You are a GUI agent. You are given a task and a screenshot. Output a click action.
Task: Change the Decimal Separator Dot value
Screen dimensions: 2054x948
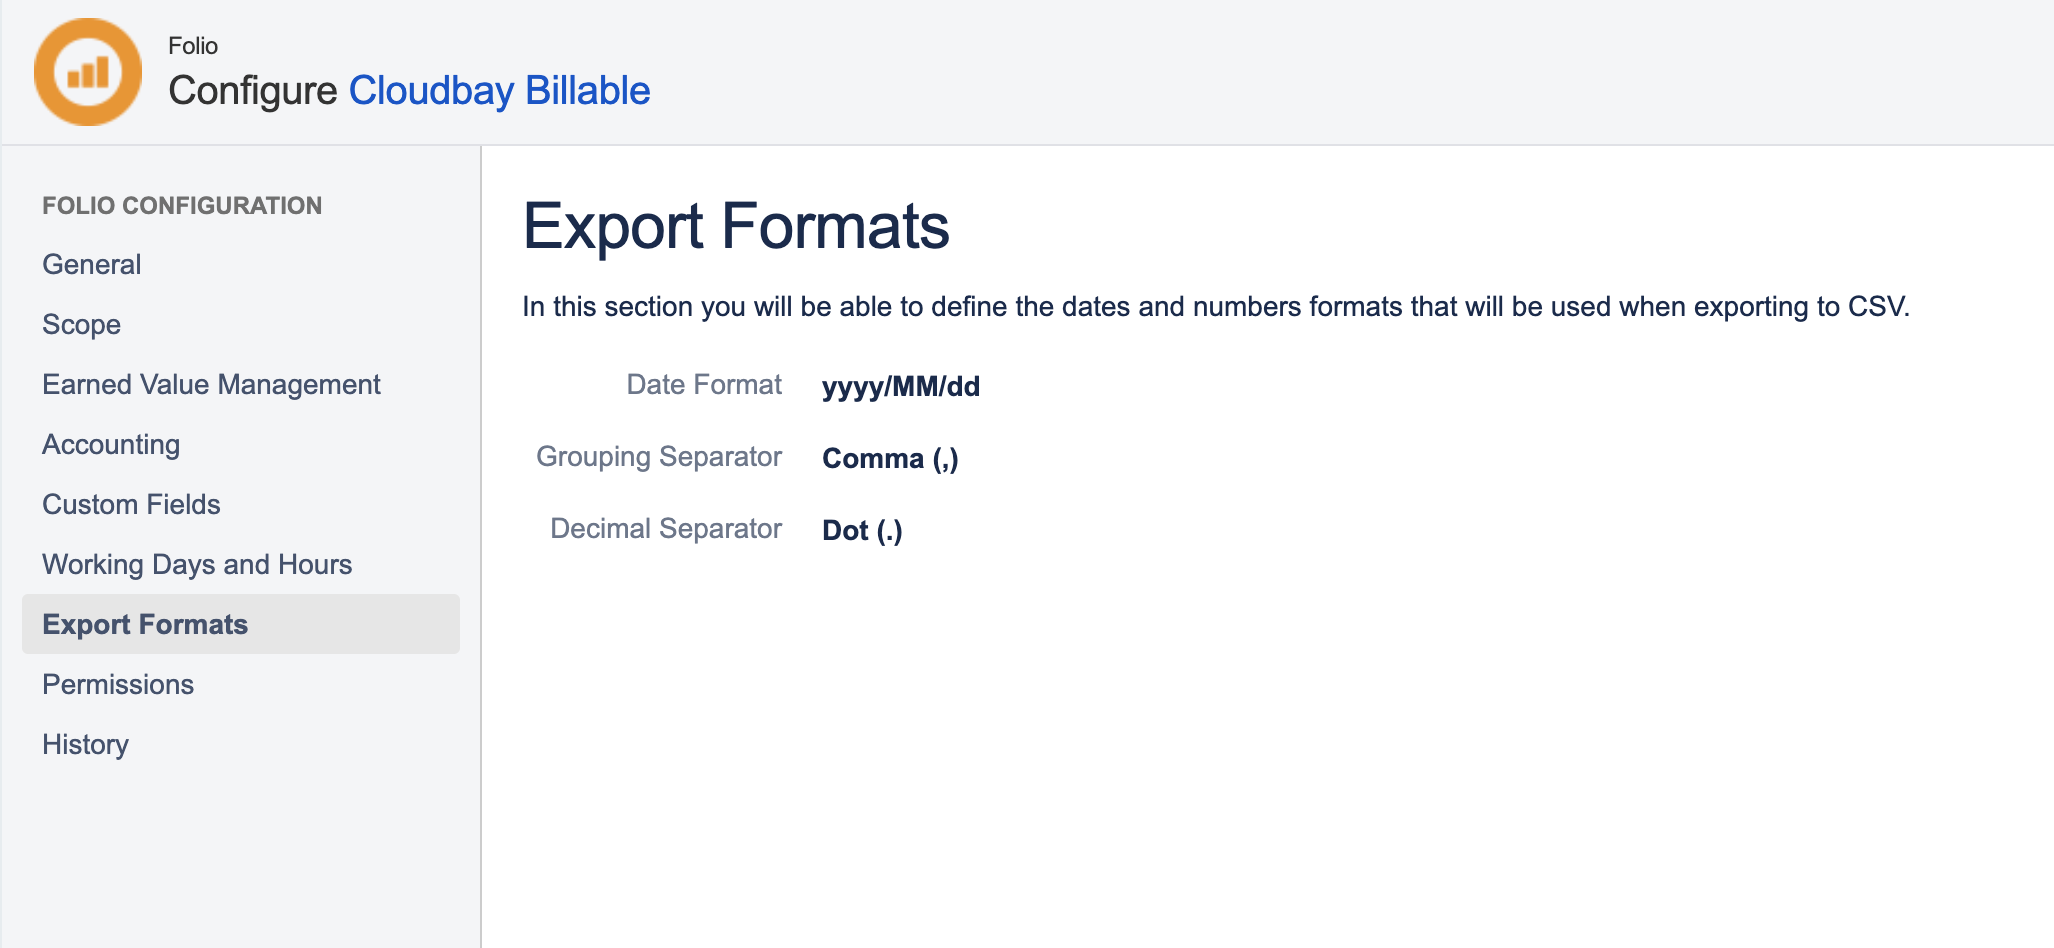point(861,530)
